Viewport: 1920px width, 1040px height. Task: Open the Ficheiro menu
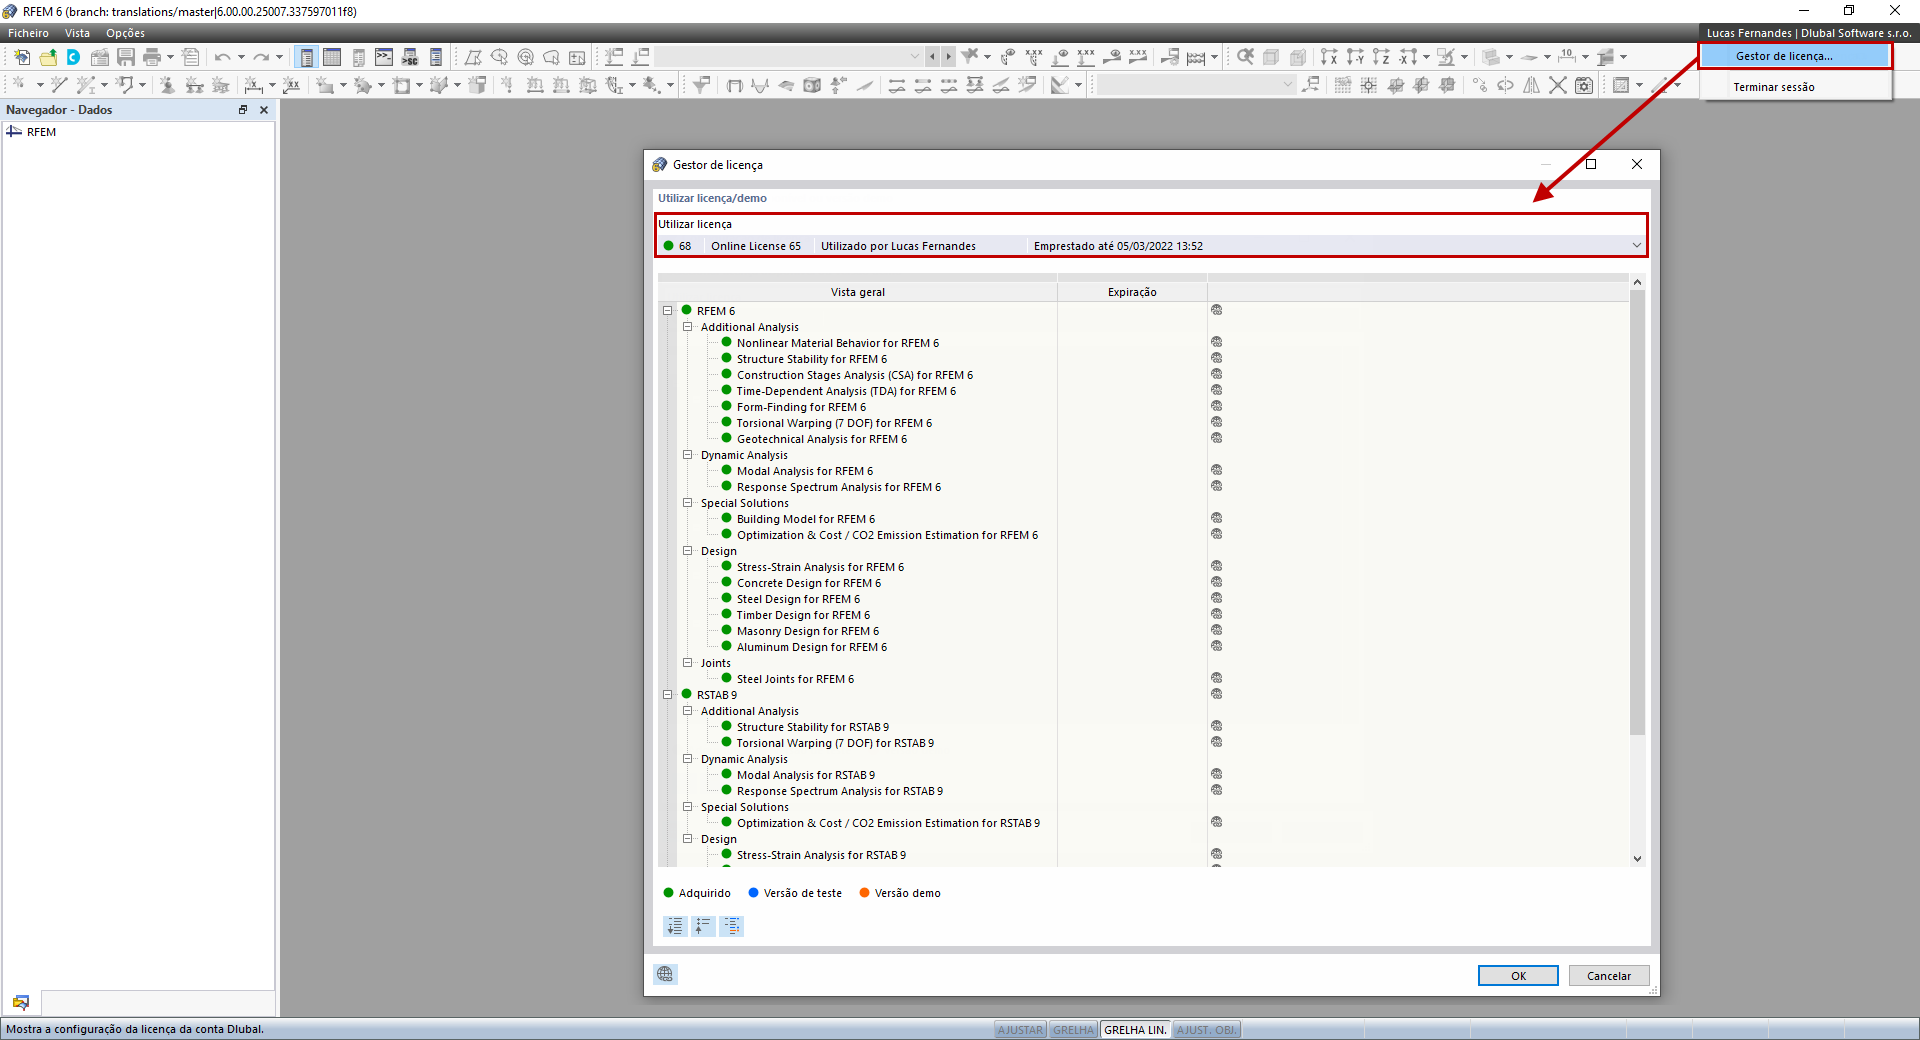[x=28, y=33]
